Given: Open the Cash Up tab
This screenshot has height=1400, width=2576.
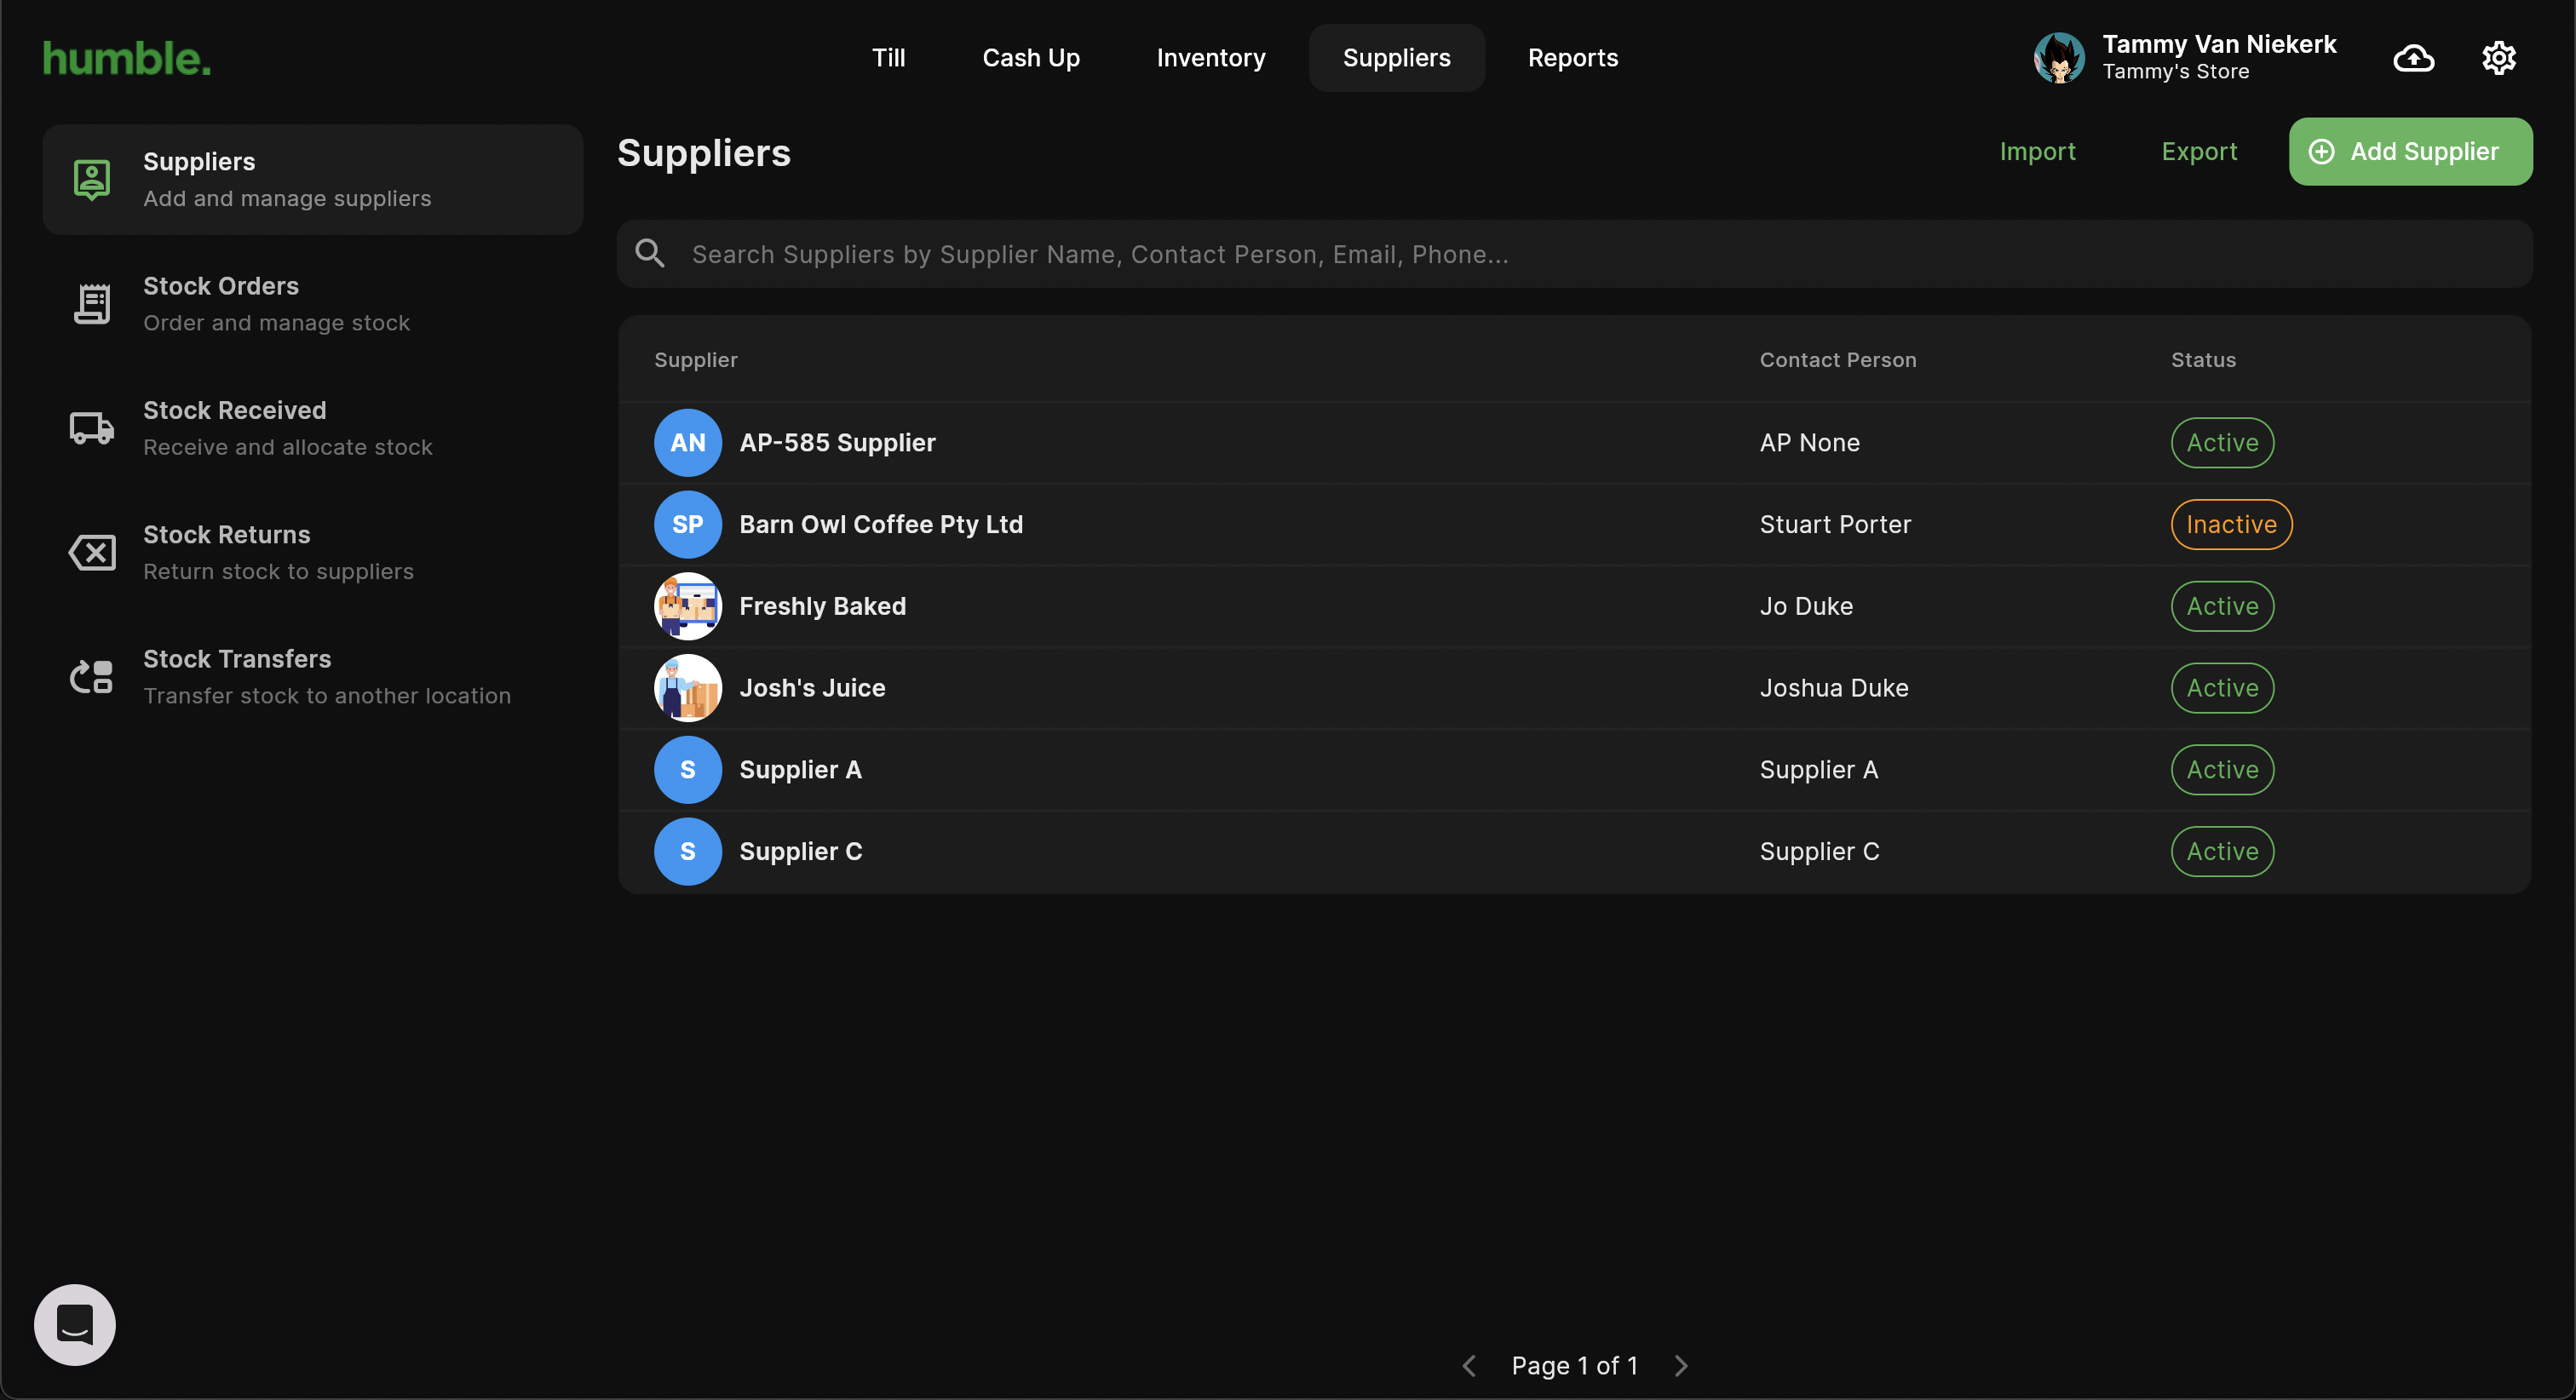Looking at the screenshot, I should coord(1031,58).
